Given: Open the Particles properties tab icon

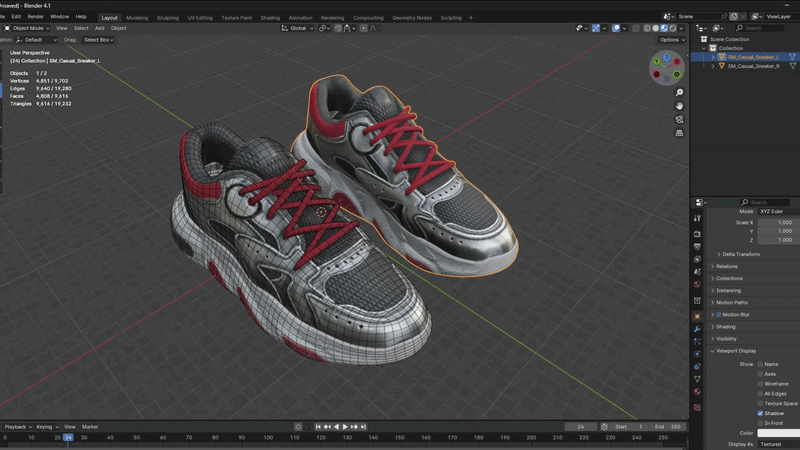Looking at the screenshot, I should (x=697, y=341).
